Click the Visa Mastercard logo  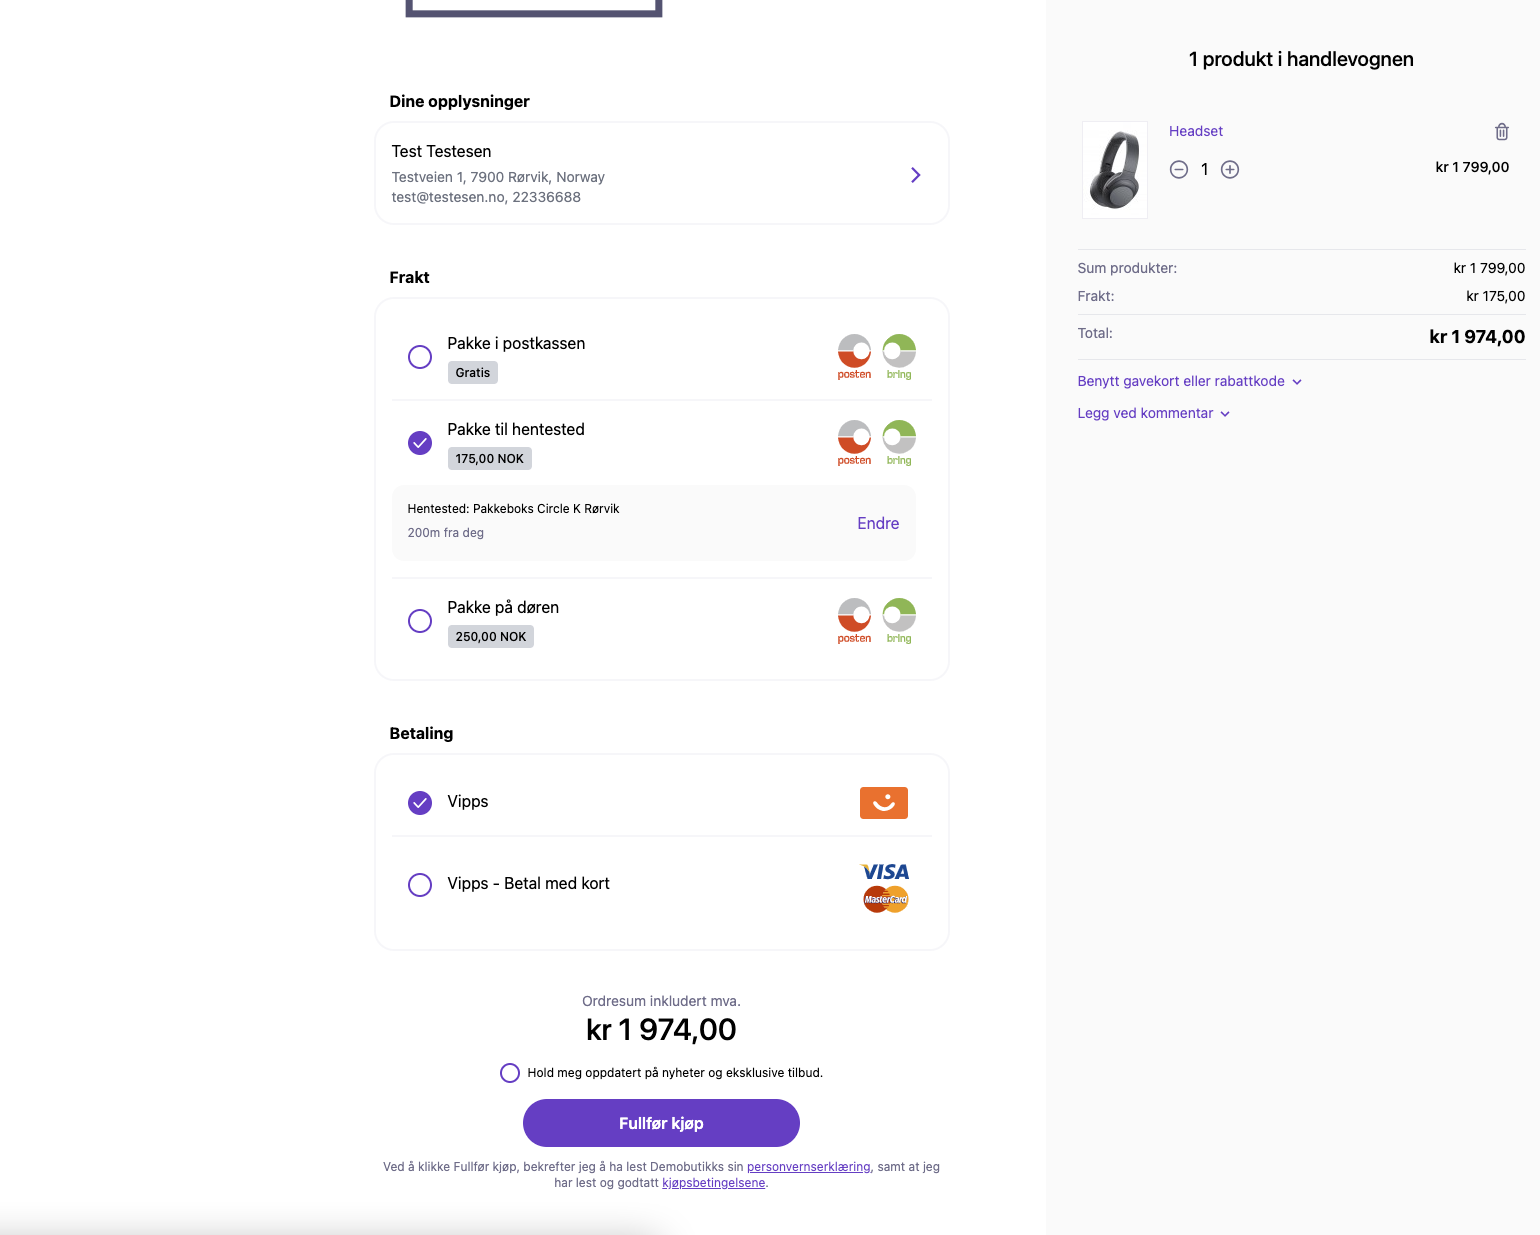pos(886,887)
